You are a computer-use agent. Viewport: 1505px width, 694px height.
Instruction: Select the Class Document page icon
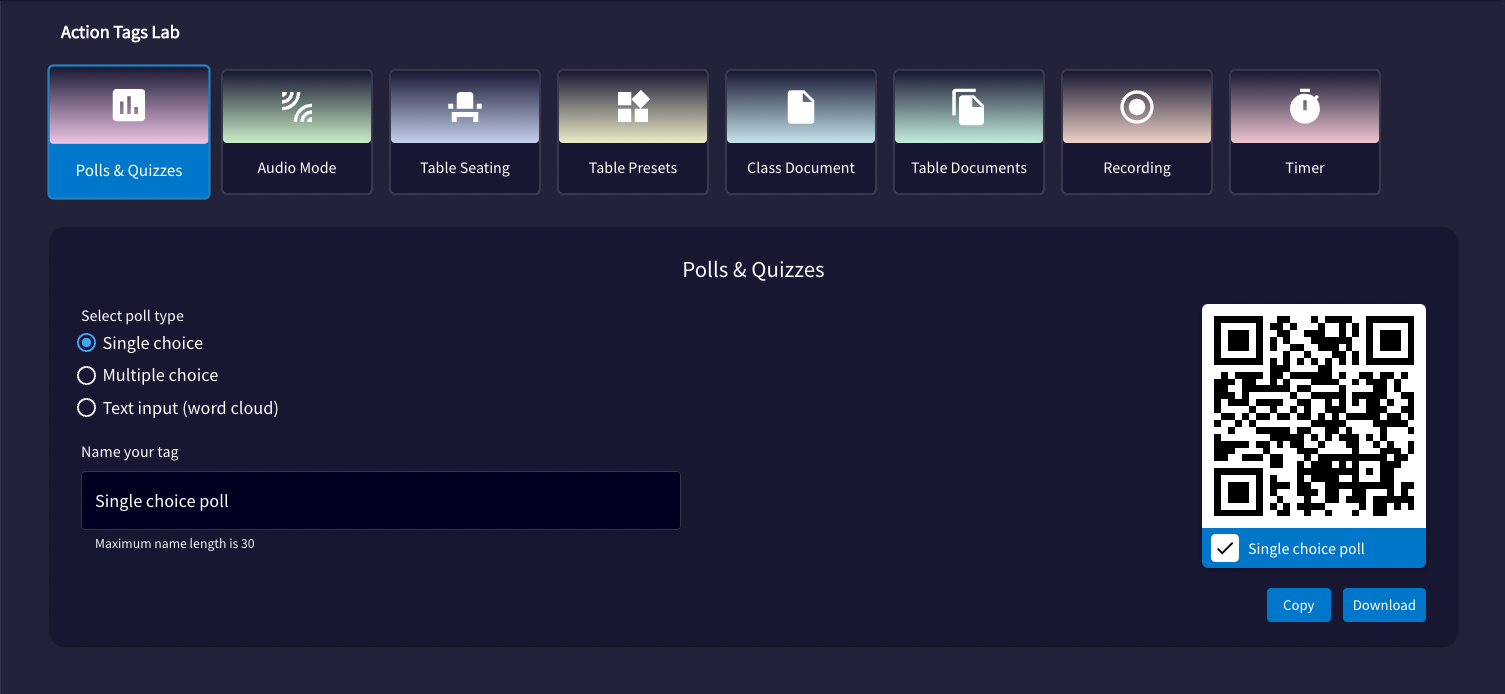801,107
